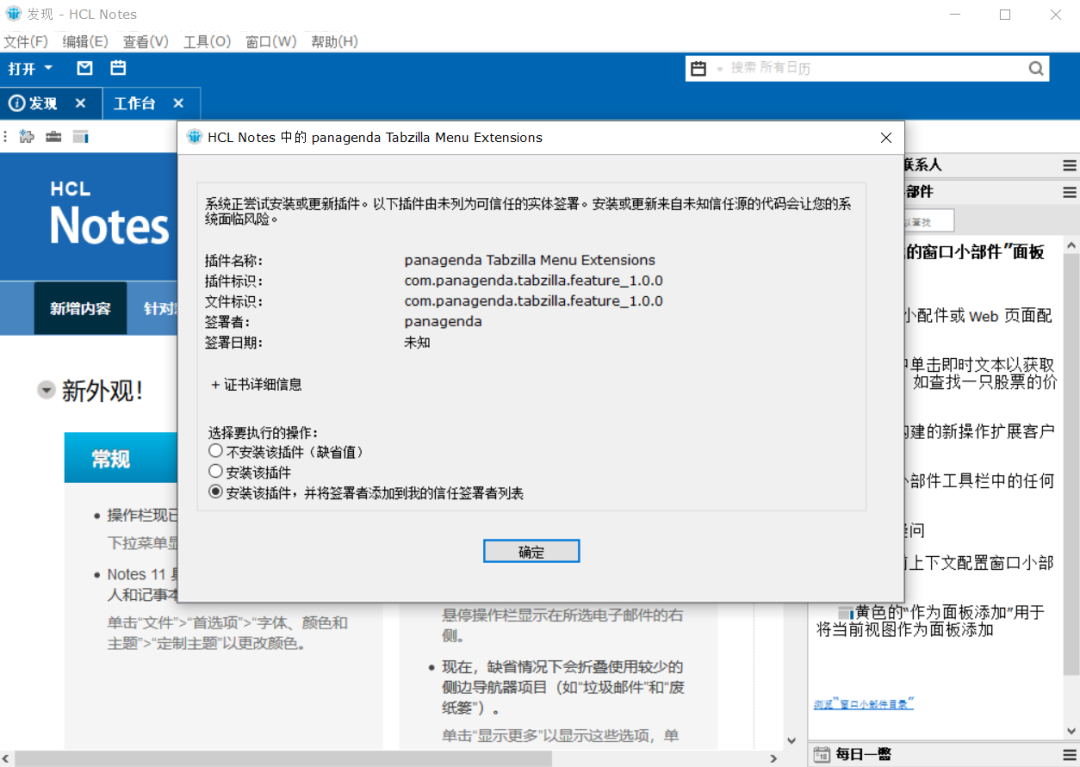The height and width of the screenshot is (767, 1080).
Task: Open the 查看(V) menu
Action: coord(145,41)
